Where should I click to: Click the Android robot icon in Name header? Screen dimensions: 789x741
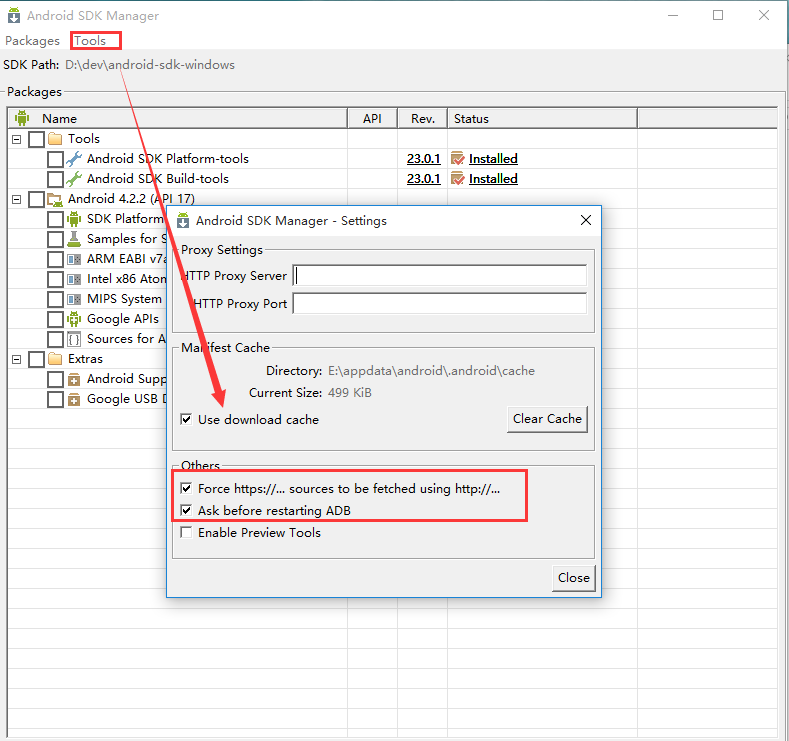pyautogui.click(x=22, y=118)
